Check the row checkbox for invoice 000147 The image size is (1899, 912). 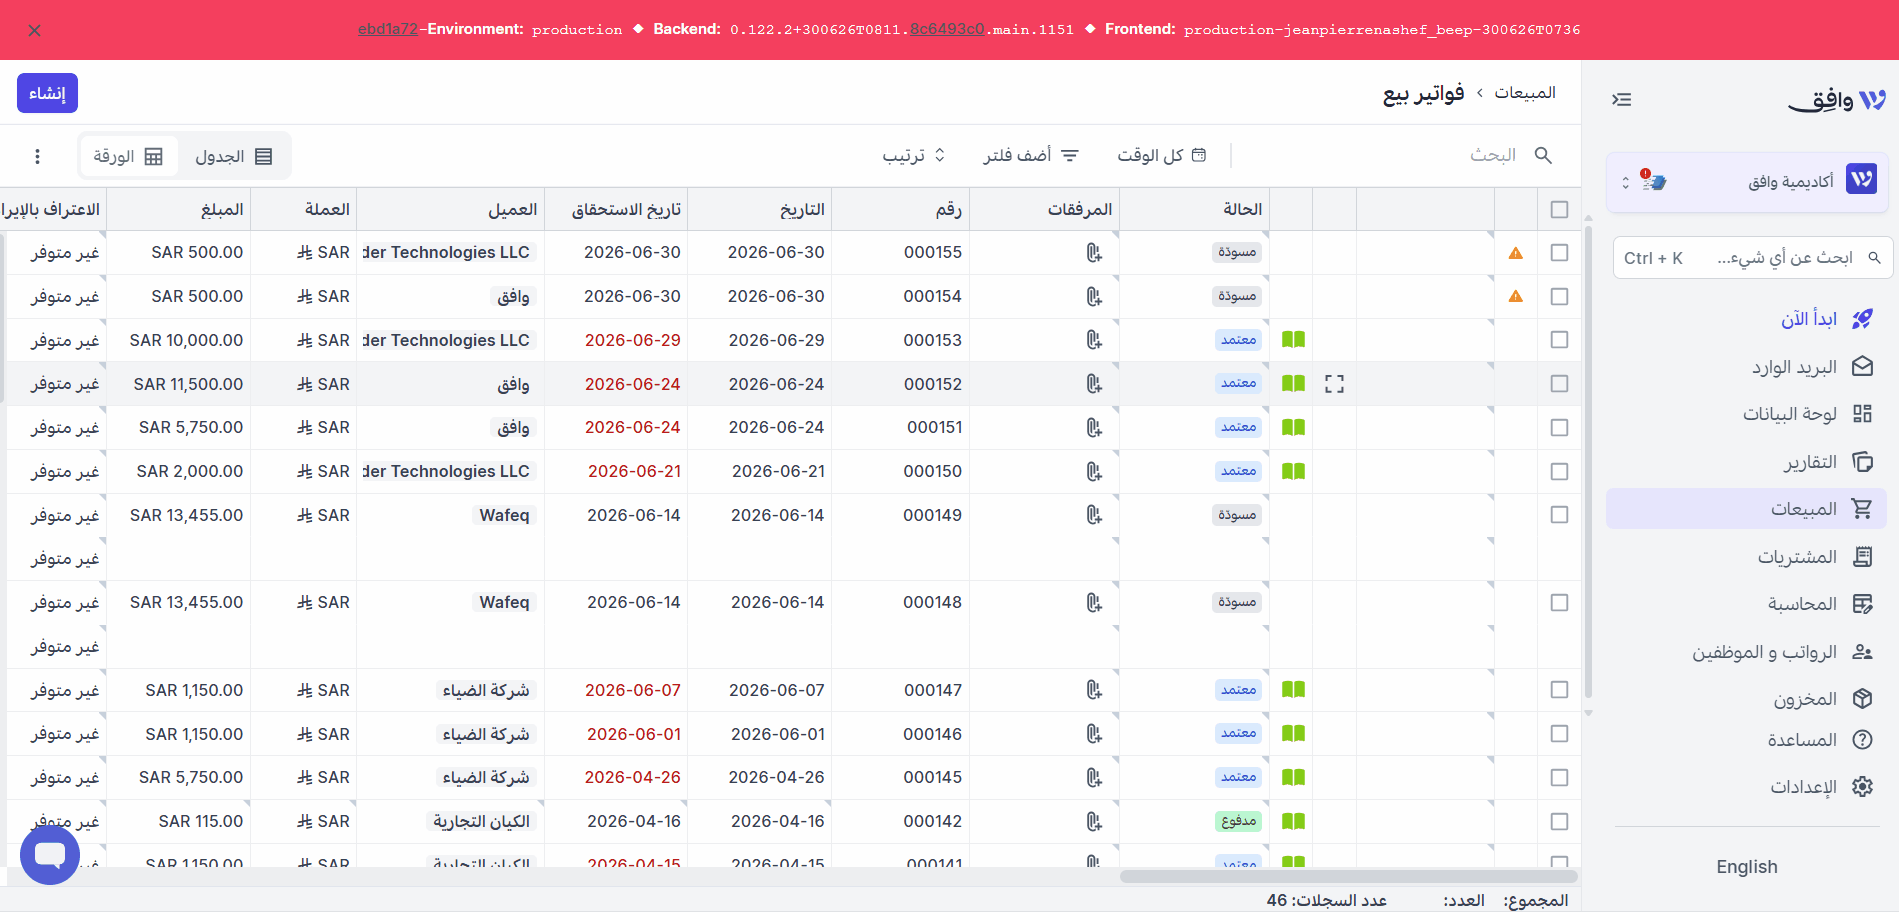click(1559, 690)
